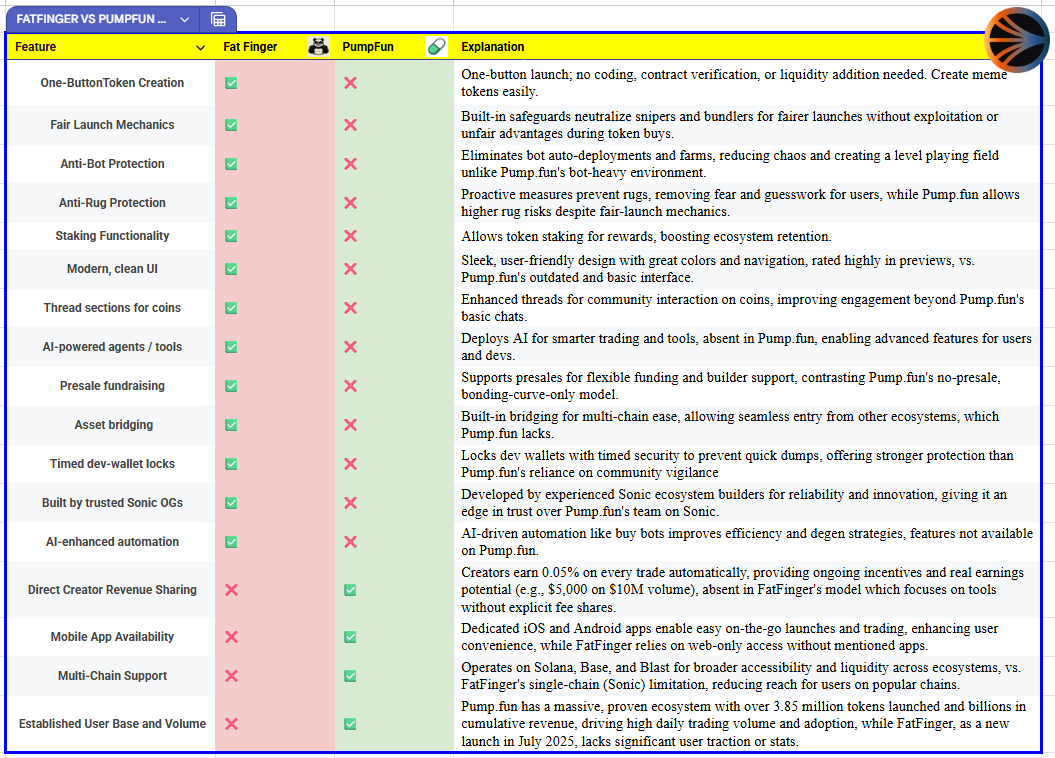1055x758 pixels.
Task: Click Fat Finger red X for Established User Base and Volume
Action: click(x=231, y=724)
